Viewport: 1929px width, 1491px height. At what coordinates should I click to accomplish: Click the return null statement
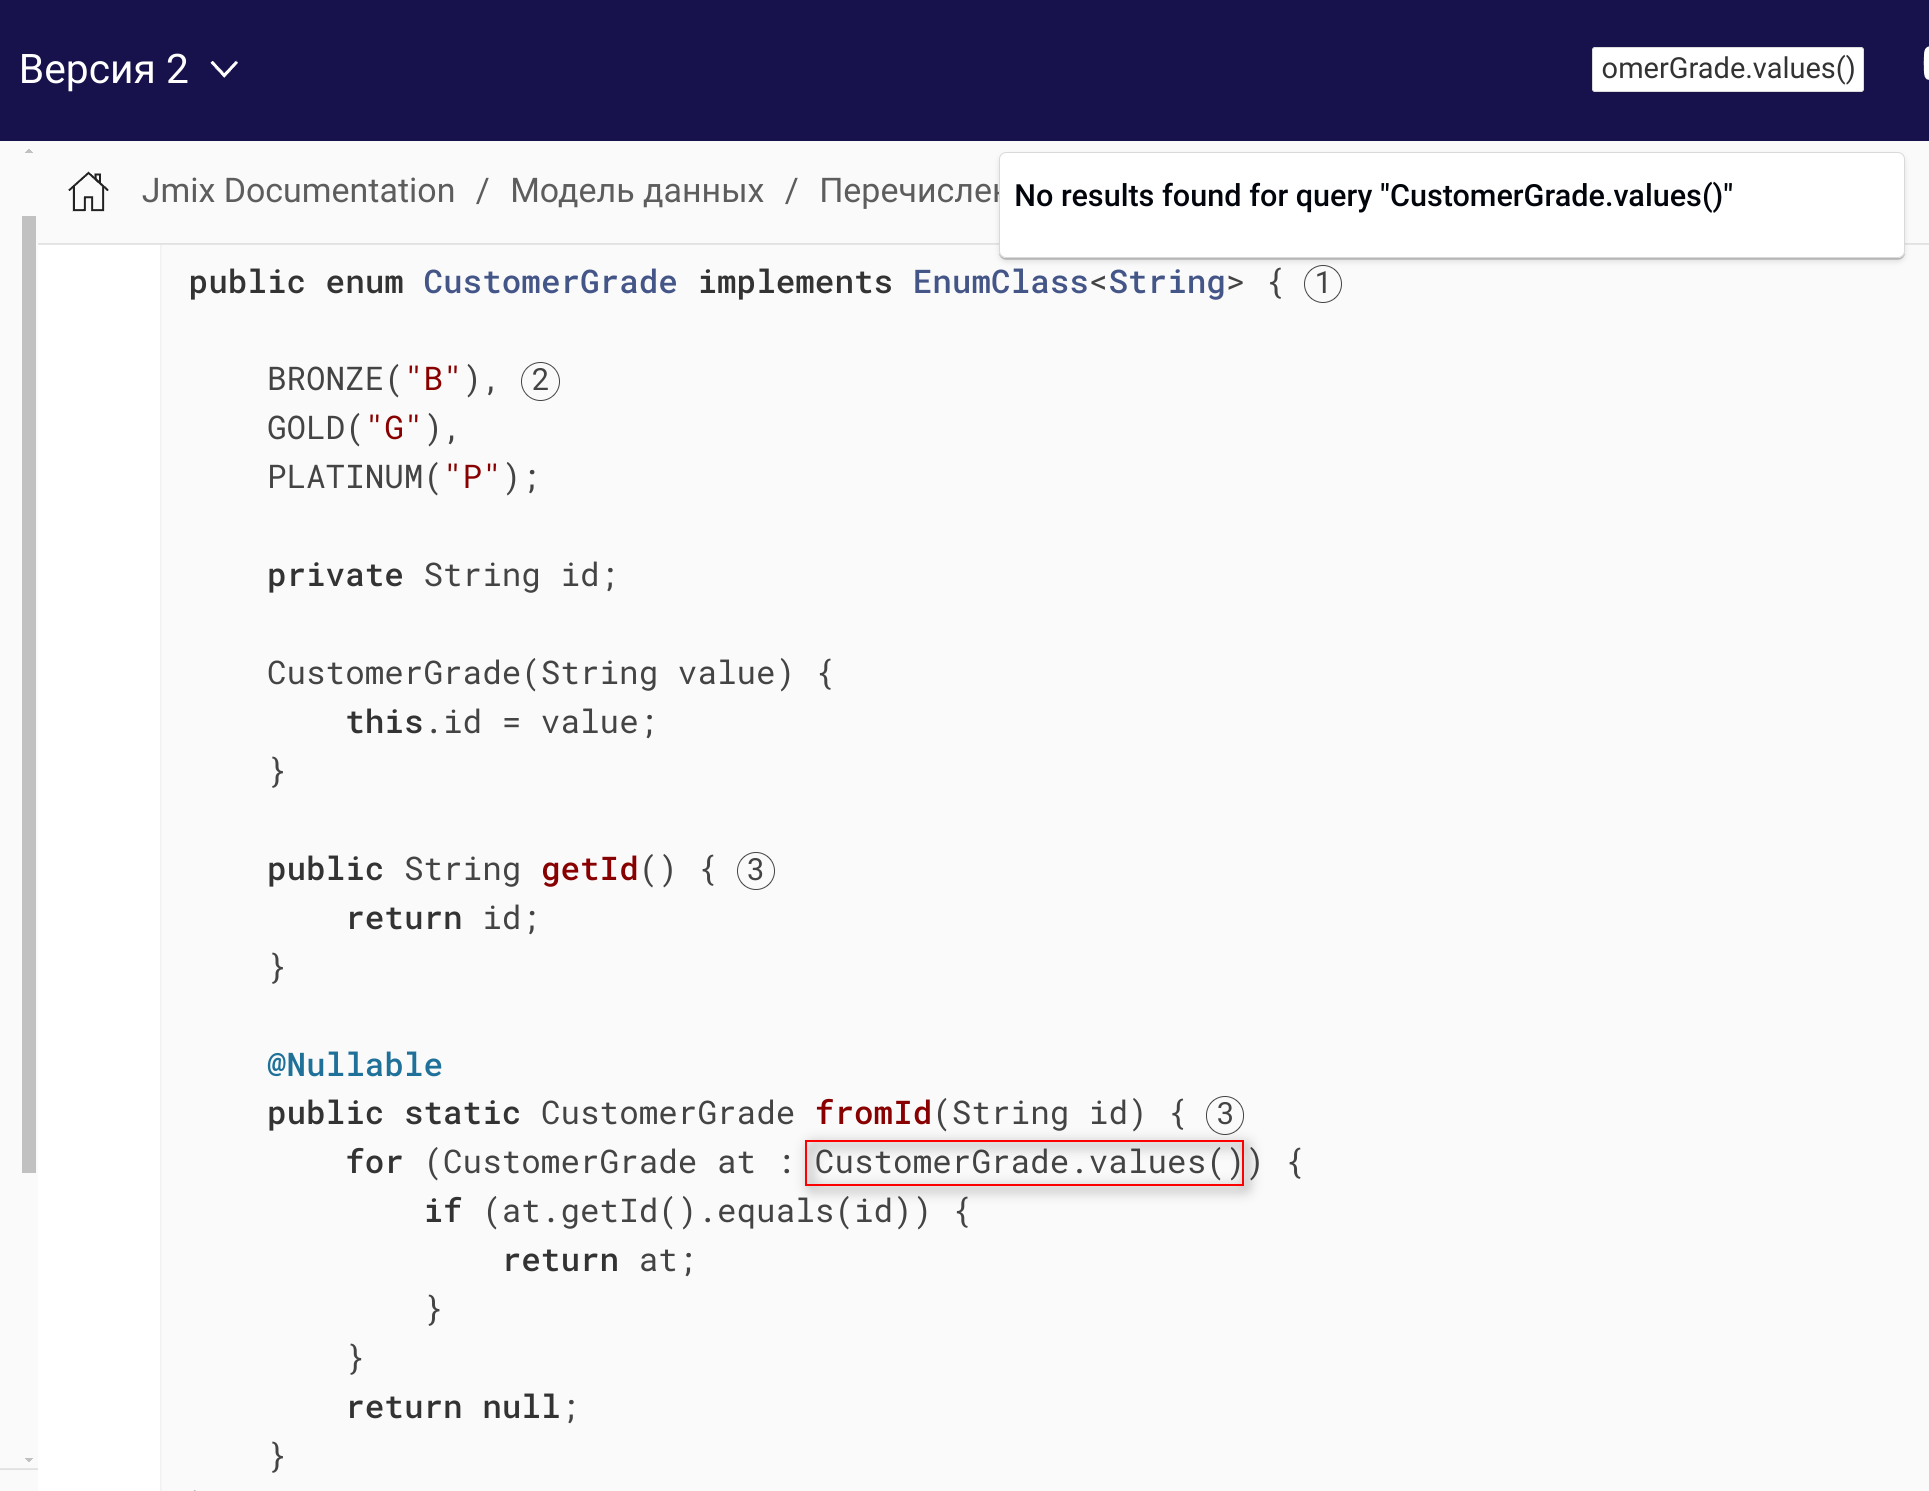click(462, 1408)
